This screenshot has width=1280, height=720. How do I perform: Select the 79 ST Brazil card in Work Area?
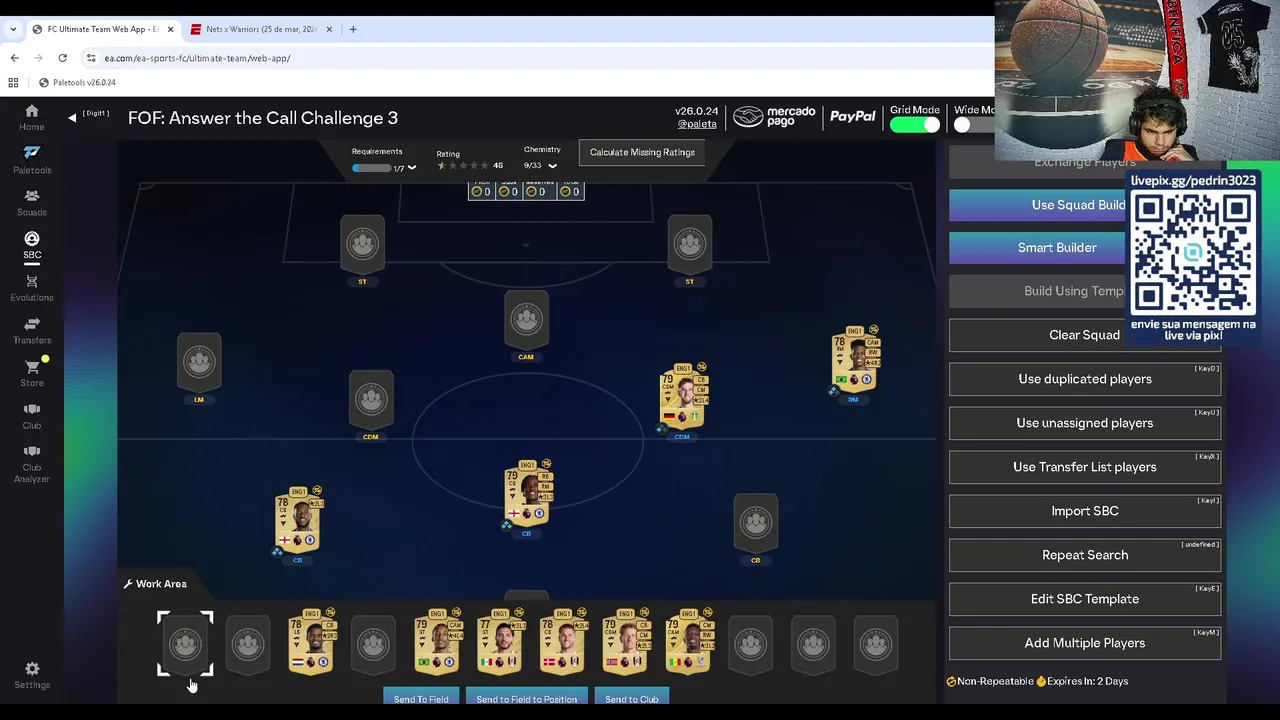point(438,641)
